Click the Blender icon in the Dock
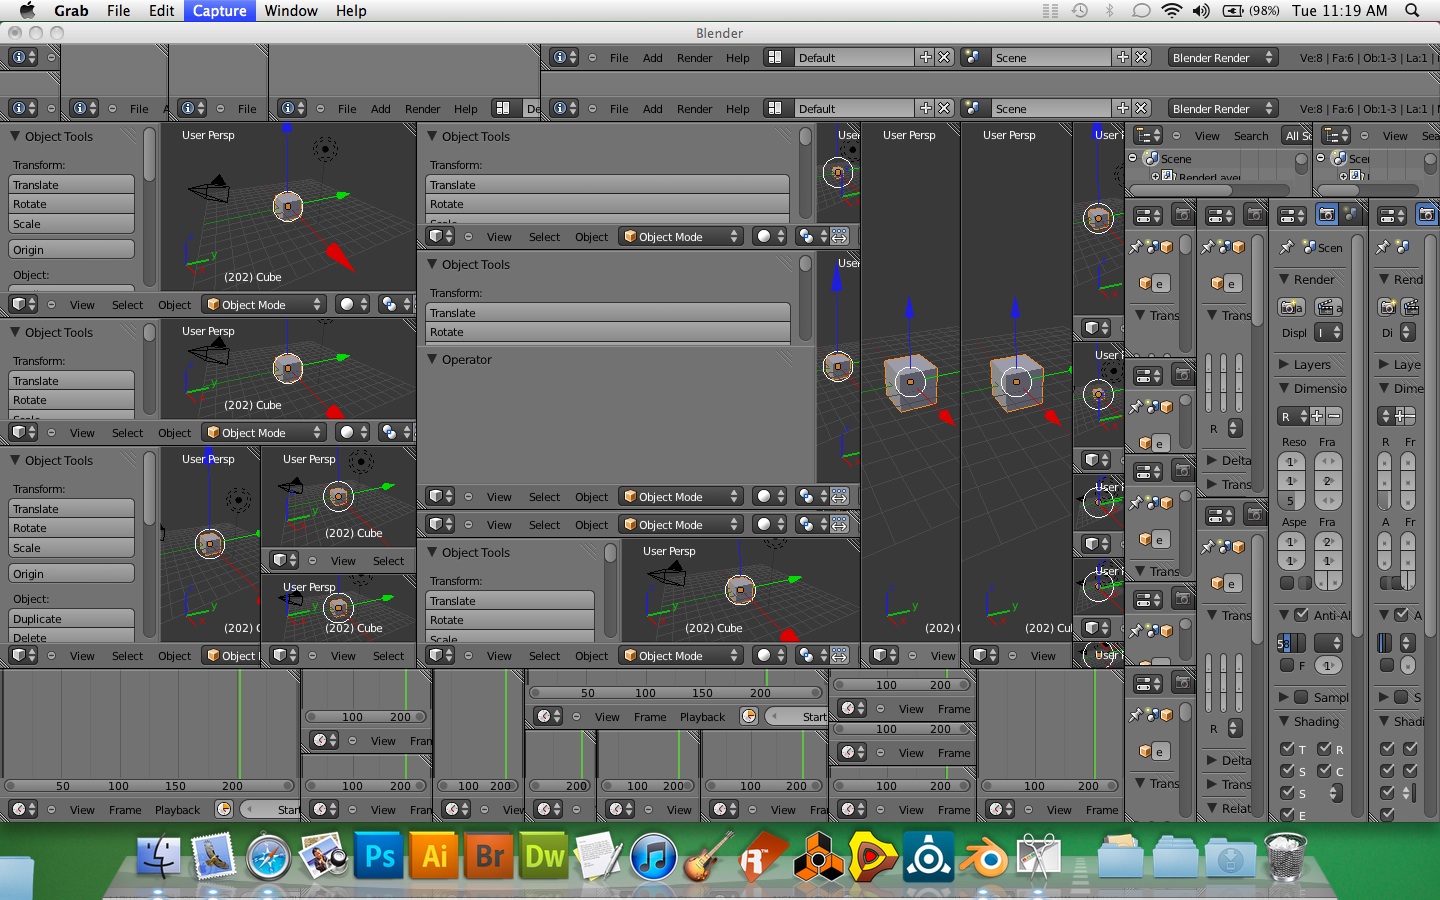Viewport: 1440px width, 900px height. coord(984,858)
